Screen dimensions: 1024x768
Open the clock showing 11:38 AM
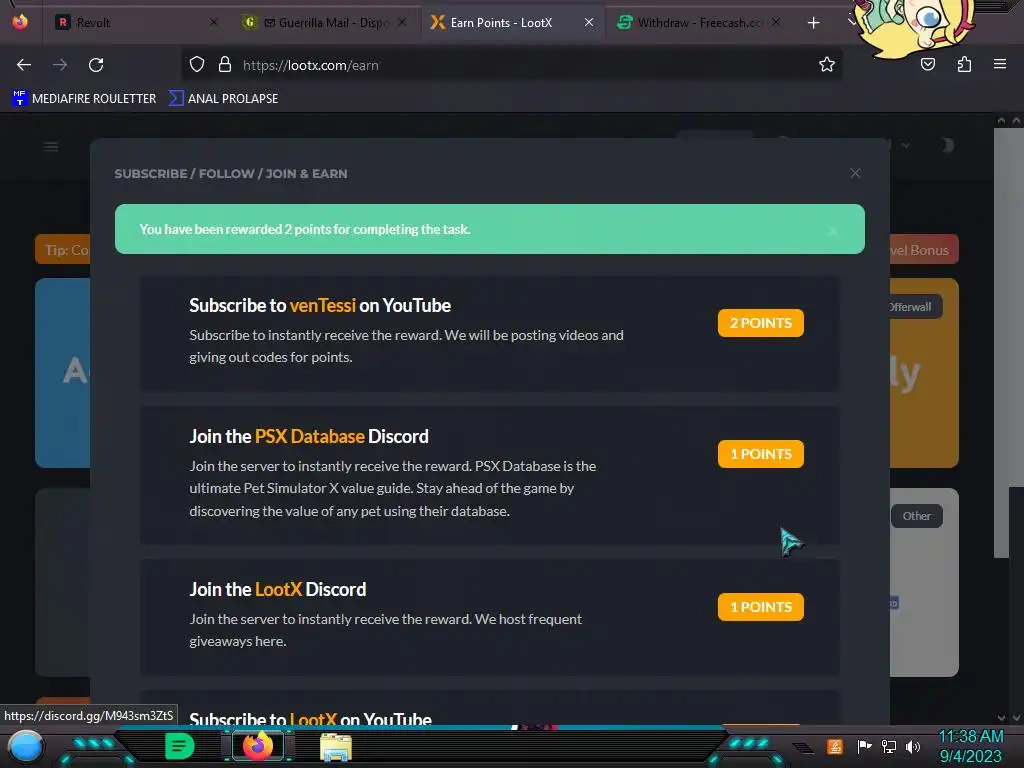coord(970,746)
